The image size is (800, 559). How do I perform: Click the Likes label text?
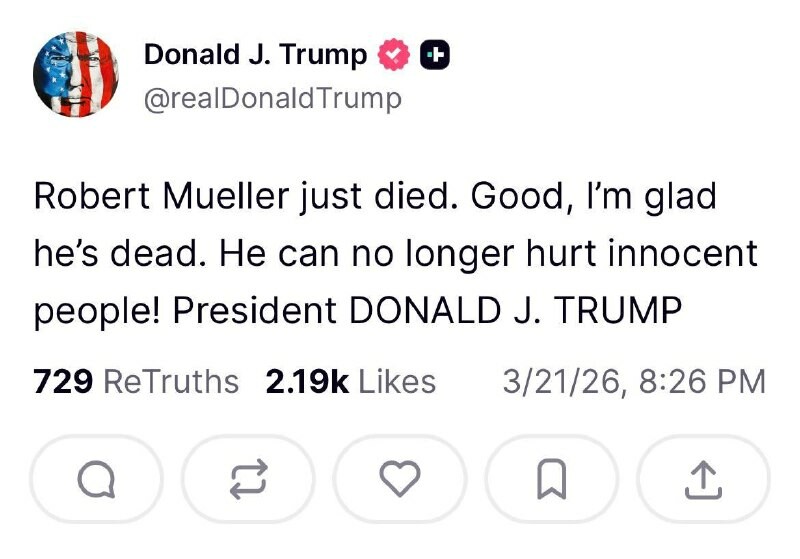point(396,381)
